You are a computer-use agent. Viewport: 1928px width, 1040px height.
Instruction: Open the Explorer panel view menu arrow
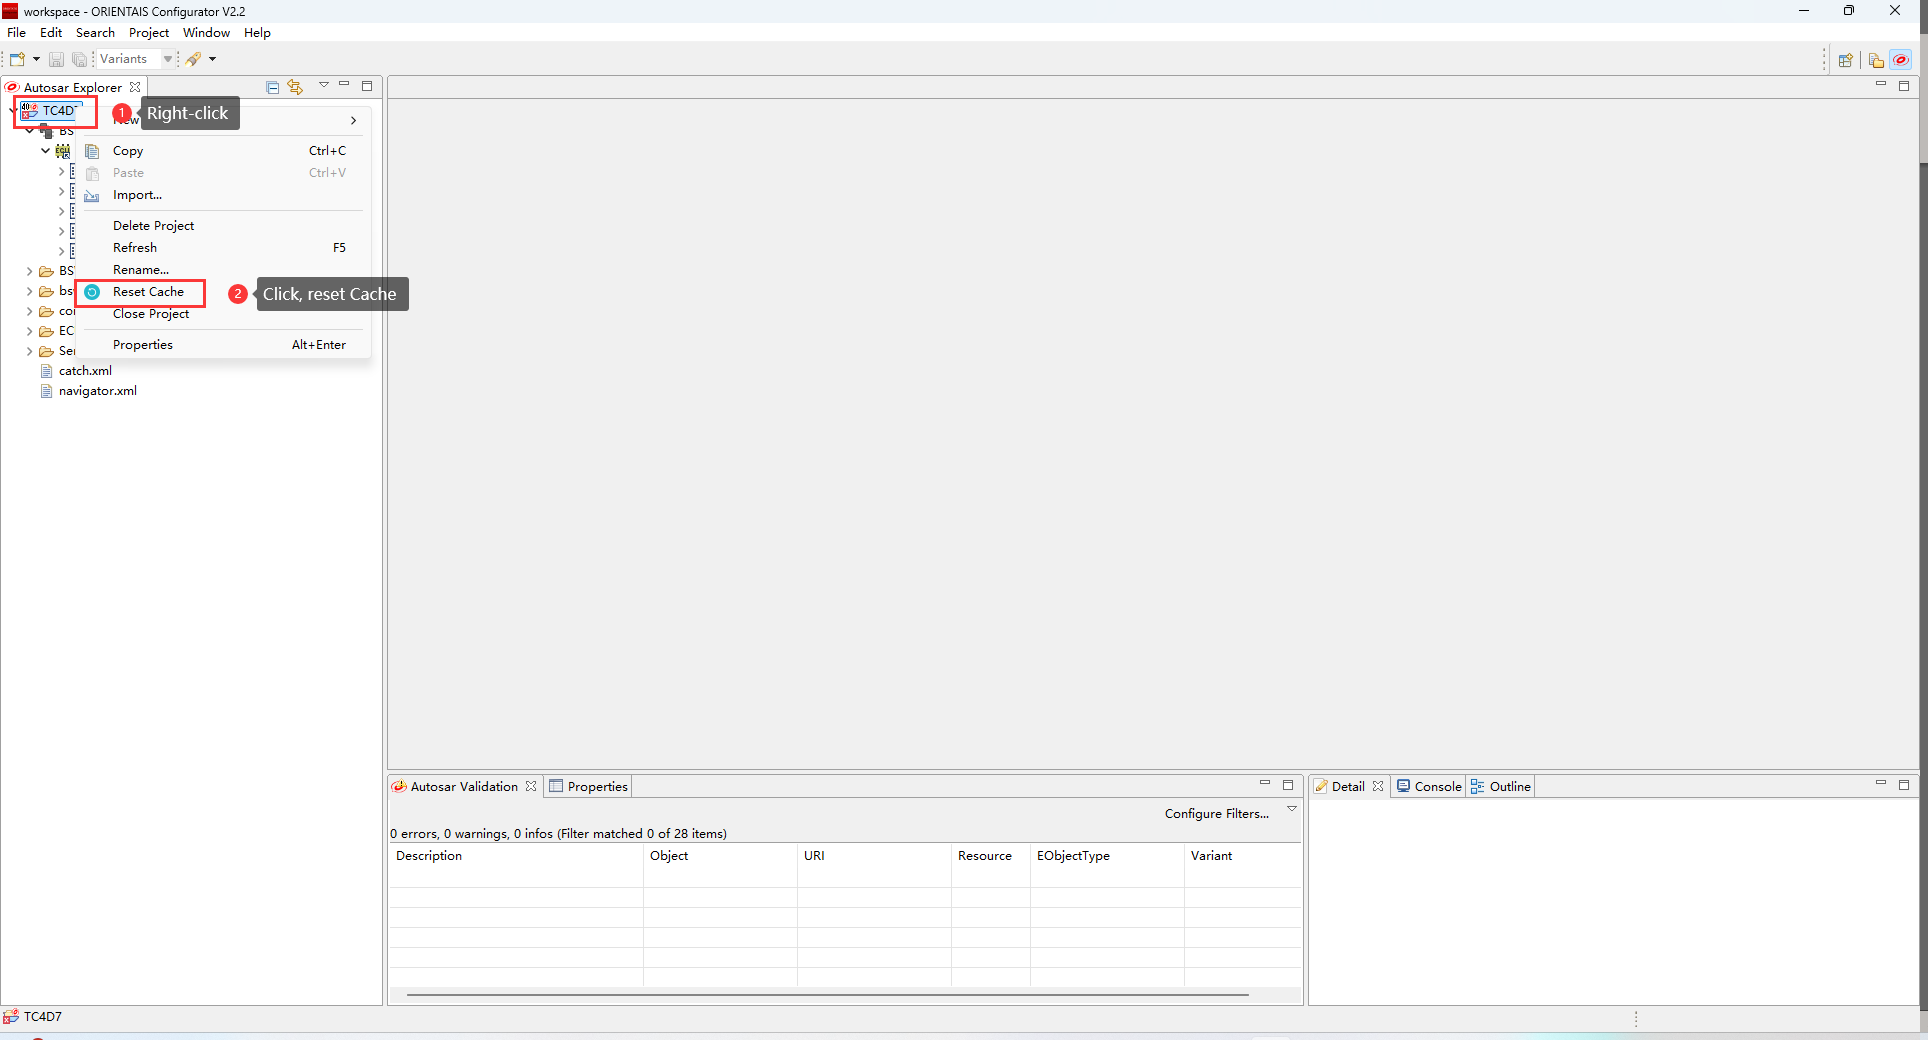tap(323, 86)
